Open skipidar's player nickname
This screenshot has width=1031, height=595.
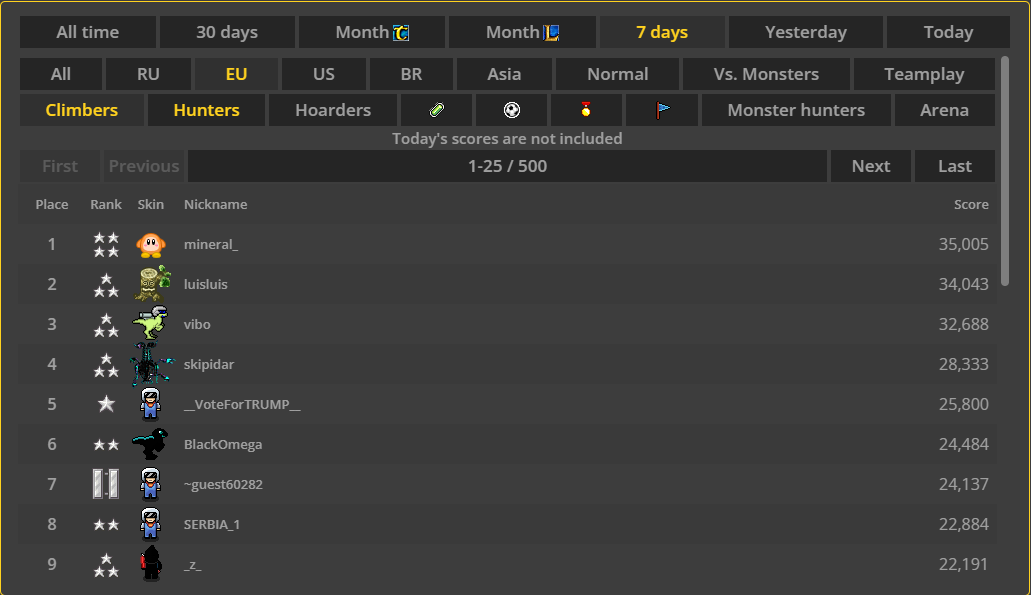[x=209, y=364]
